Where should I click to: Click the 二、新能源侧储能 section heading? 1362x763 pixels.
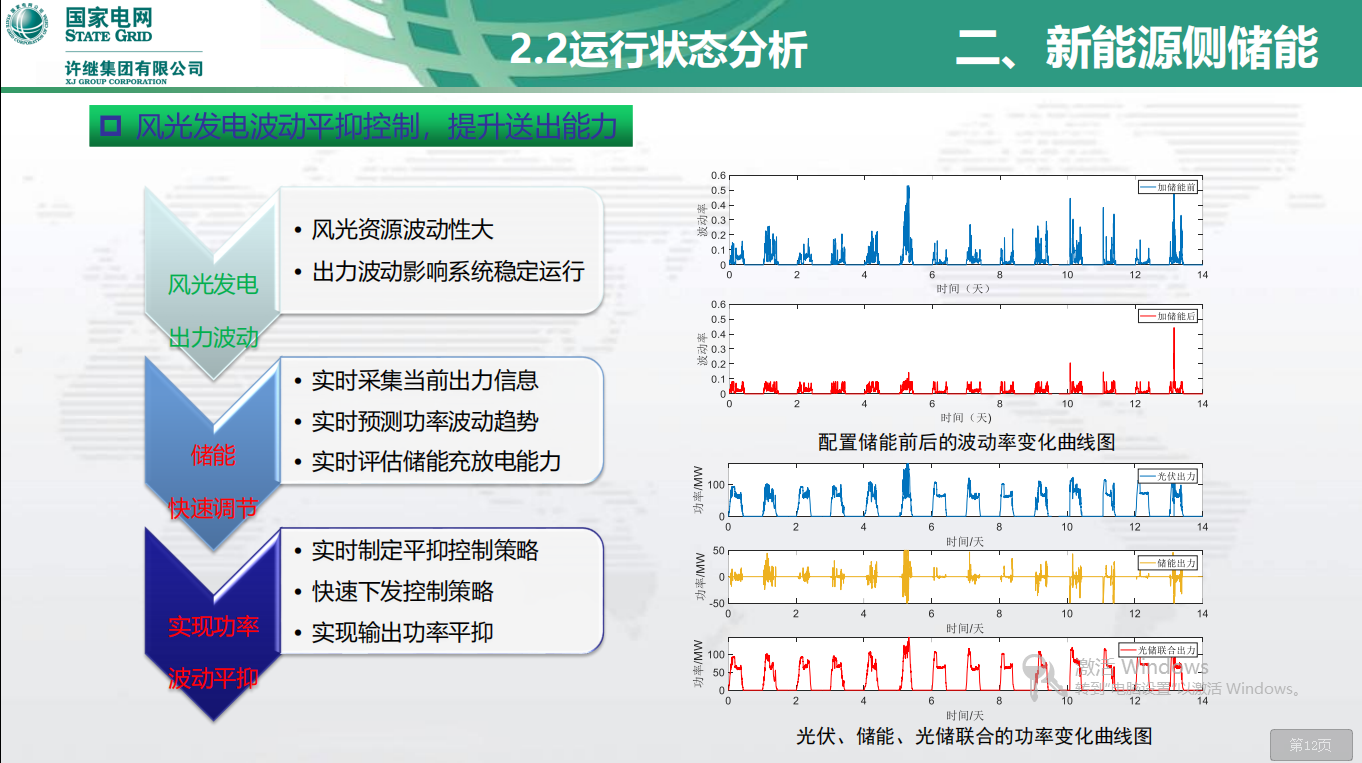pyautogui.click(x=1136, y=49)
